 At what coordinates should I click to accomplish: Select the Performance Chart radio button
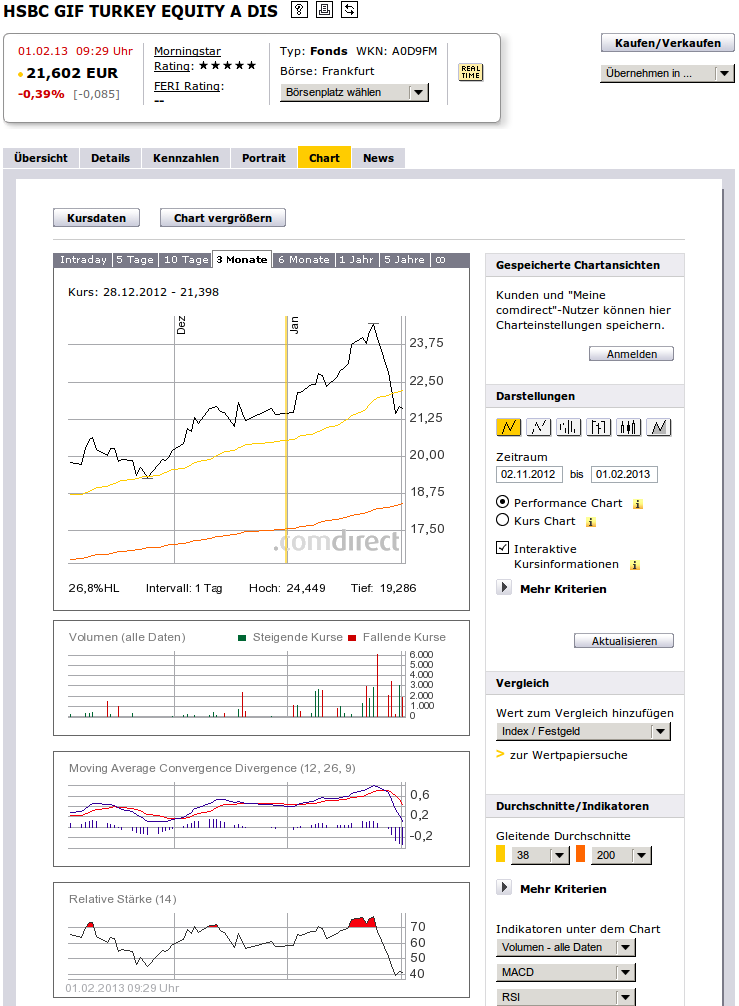[503, 502]
